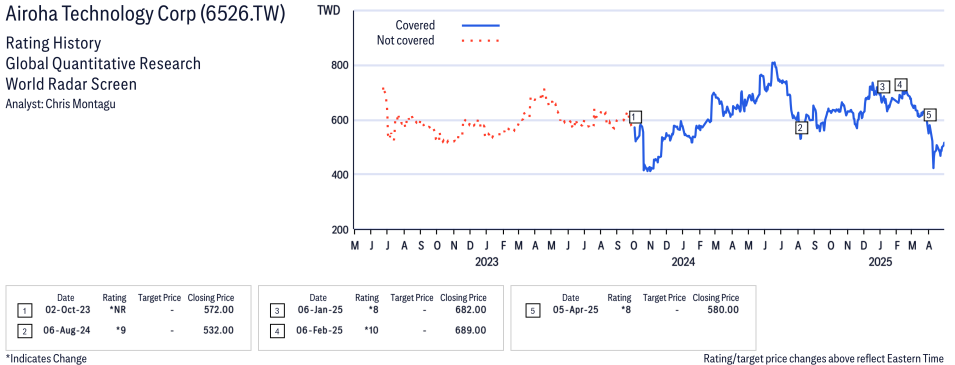This screenshot has height=365, width=955.
Task: Click chart marker 1 near October 2023
Action: coord(635,117)
